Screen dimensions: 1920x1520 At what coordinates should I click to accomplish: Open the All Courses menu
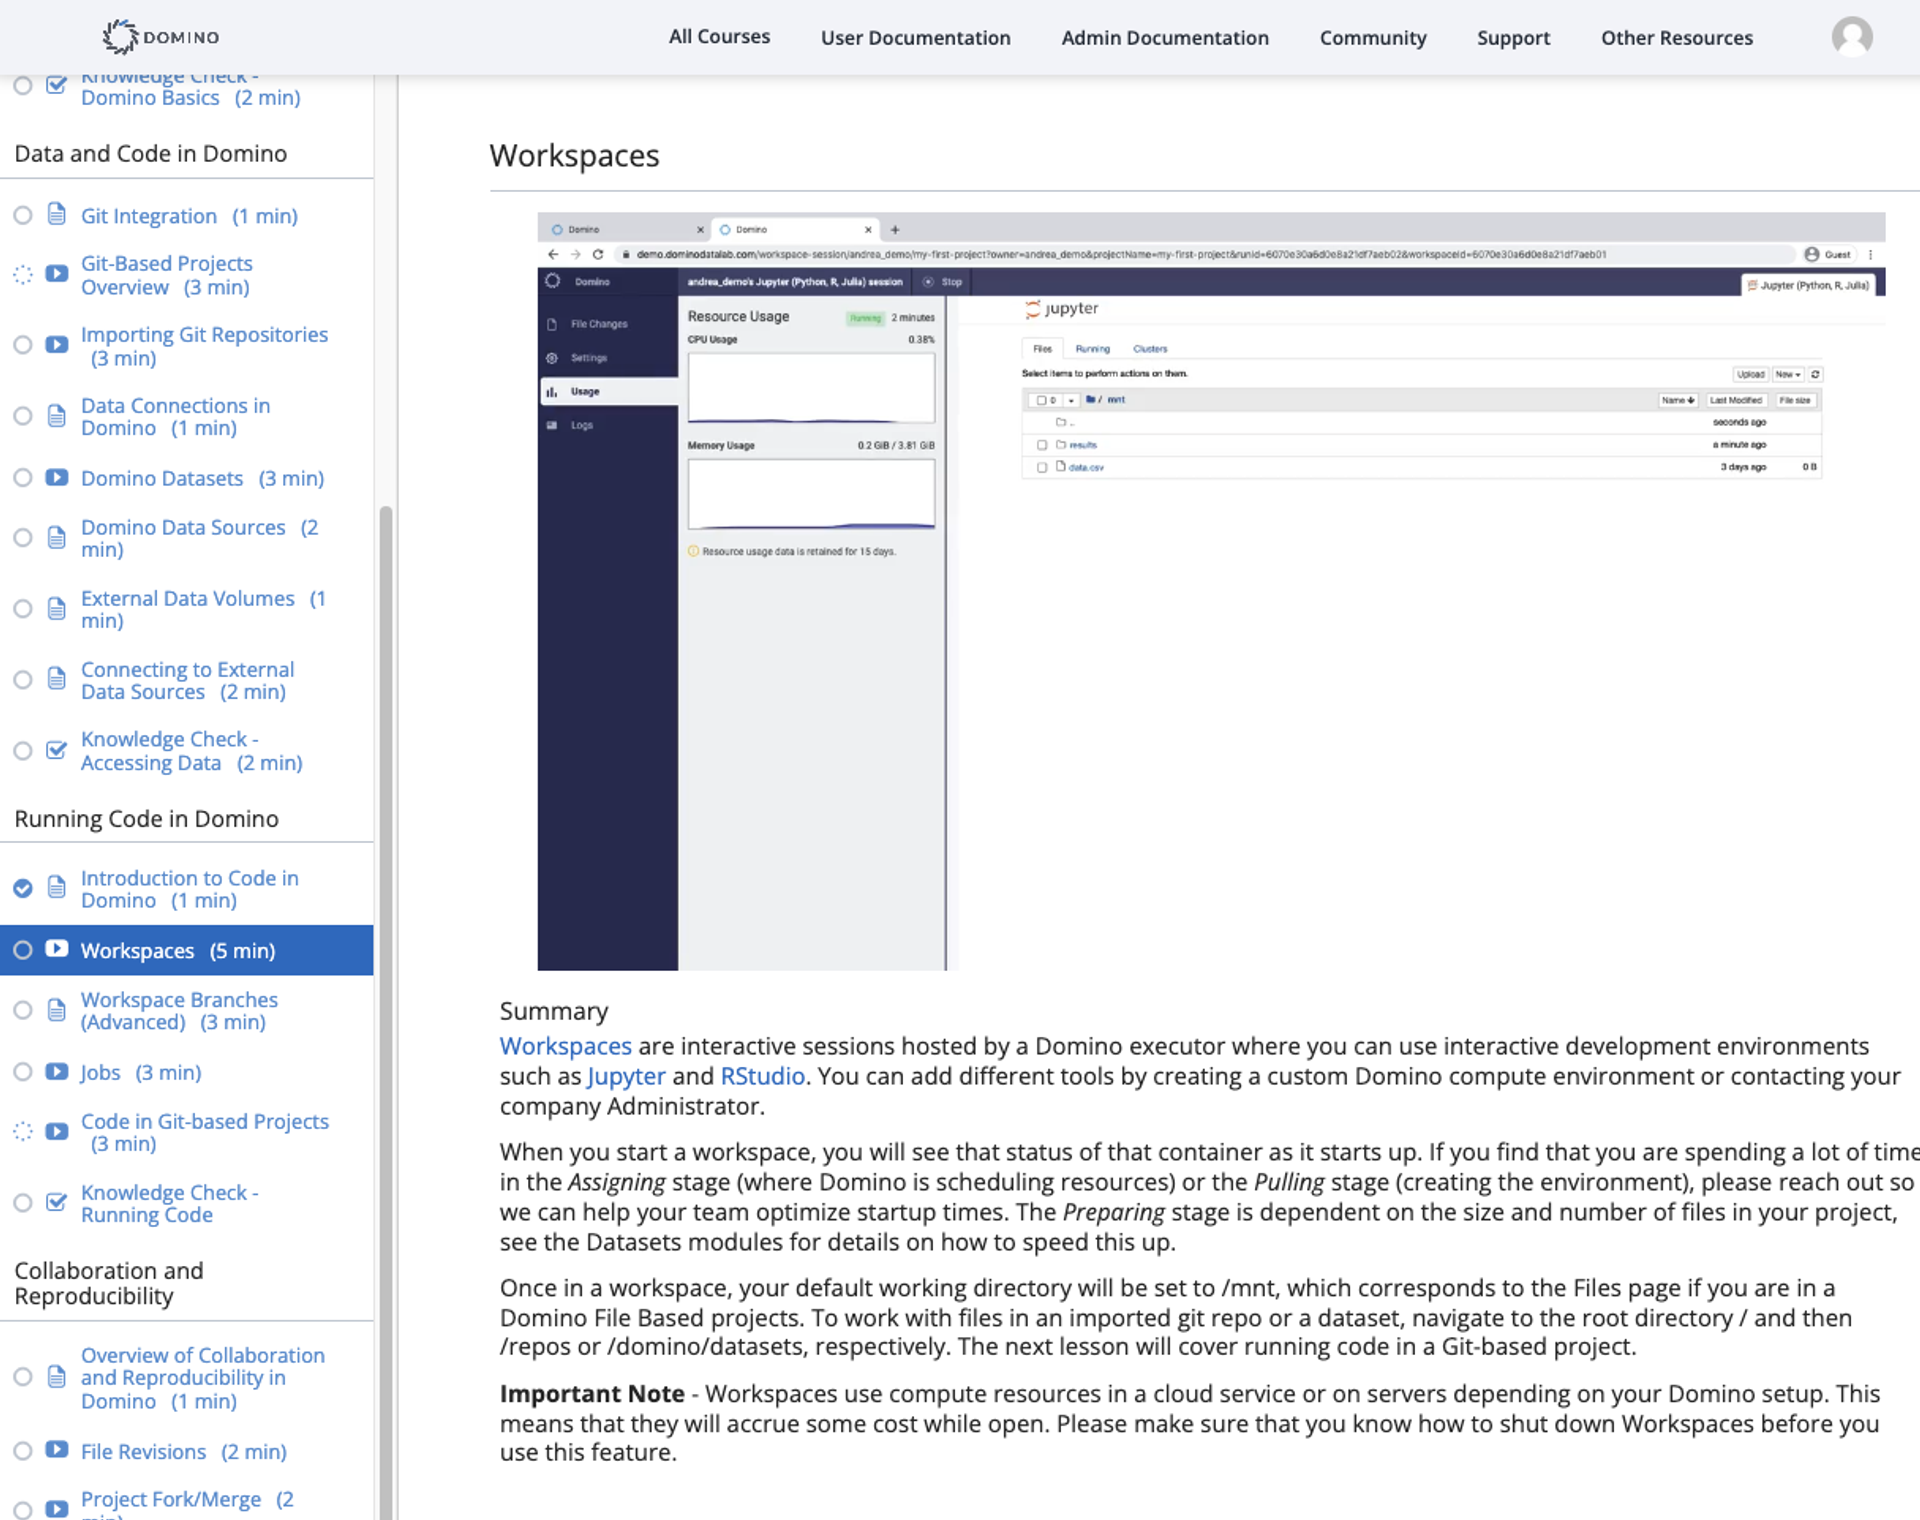coord(719,37)
